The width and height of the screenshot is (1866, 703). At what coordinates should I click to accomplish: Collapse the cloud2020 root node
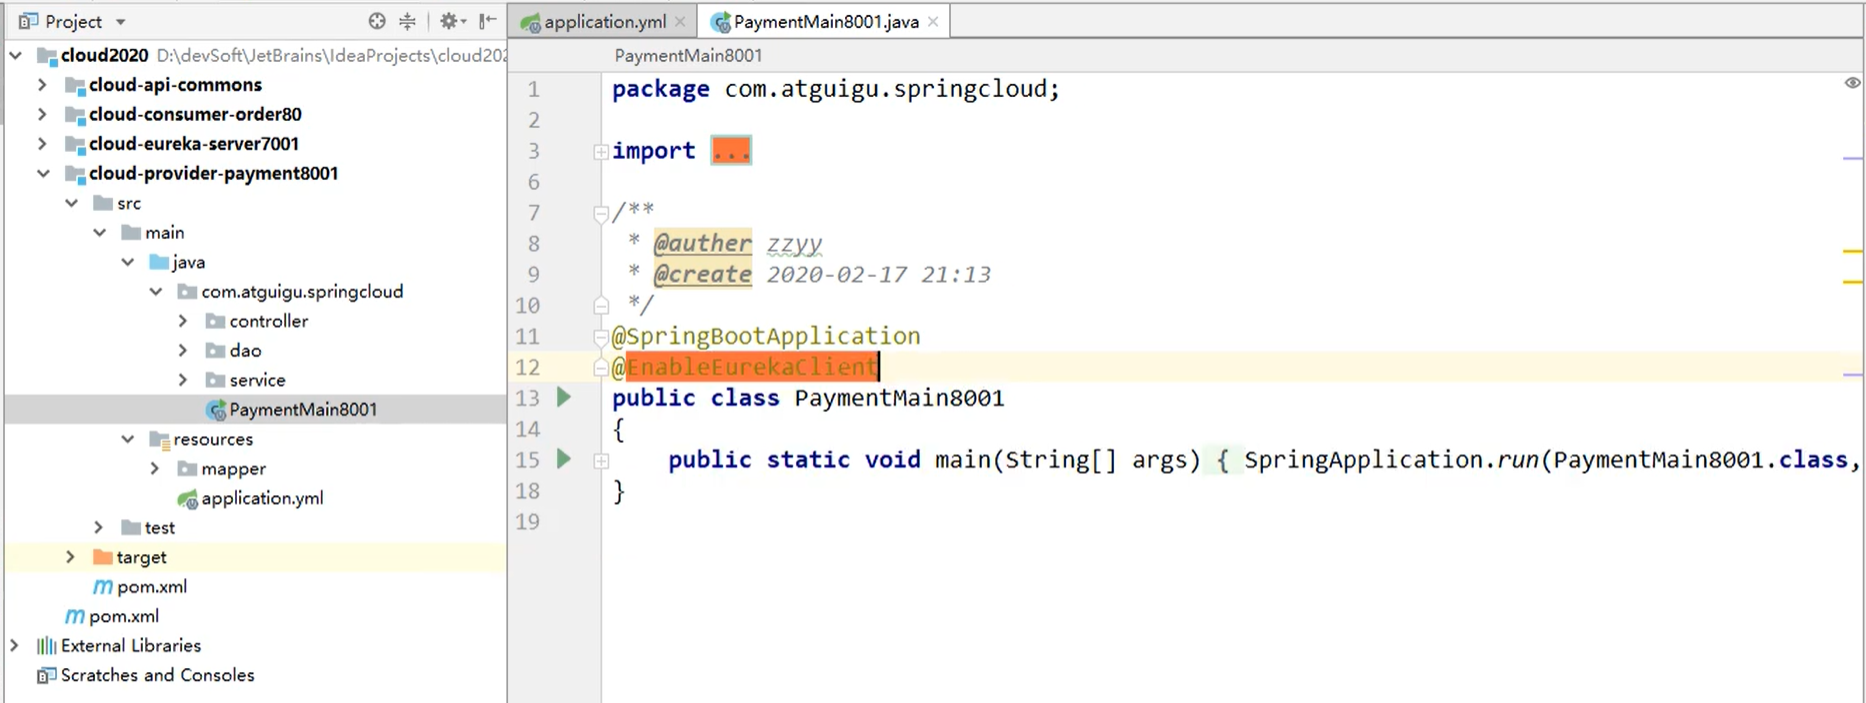pos(15,55)
